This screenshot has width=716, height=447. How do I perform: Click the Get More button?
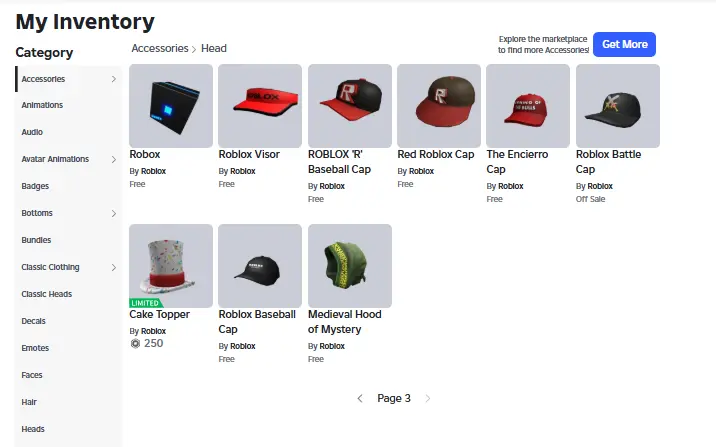(624, 44)
